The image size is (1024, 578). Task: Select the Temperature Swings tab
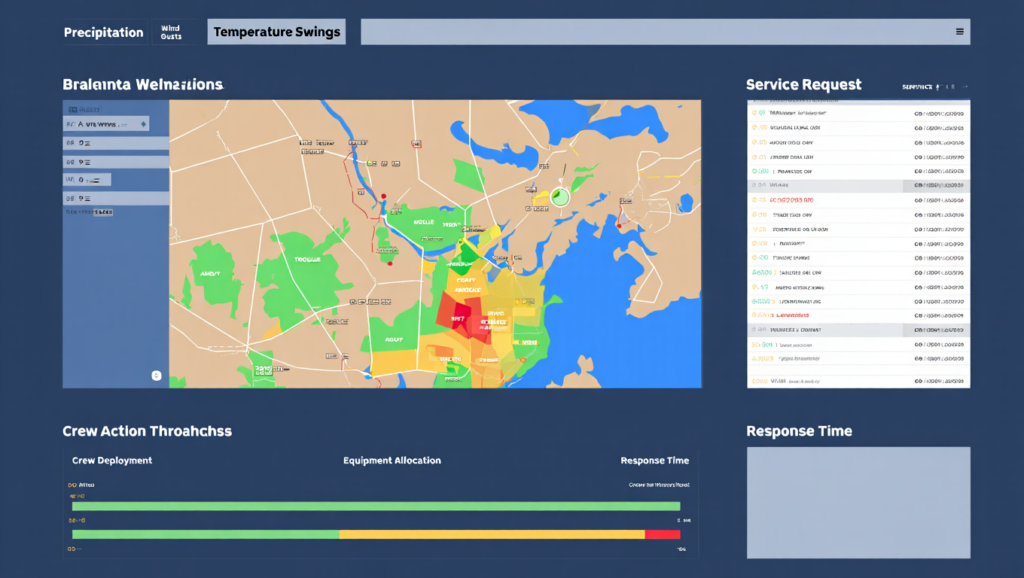tap(276, 32)
